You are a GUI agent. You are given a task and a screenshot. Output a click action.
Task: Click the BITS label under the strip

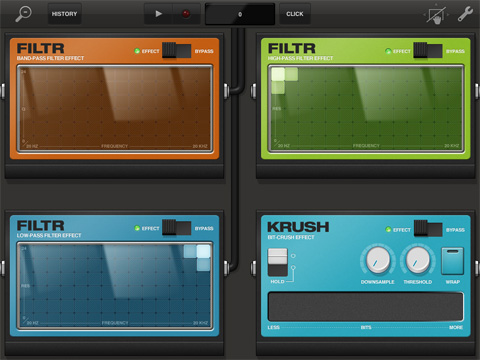(x=366, y=327)
